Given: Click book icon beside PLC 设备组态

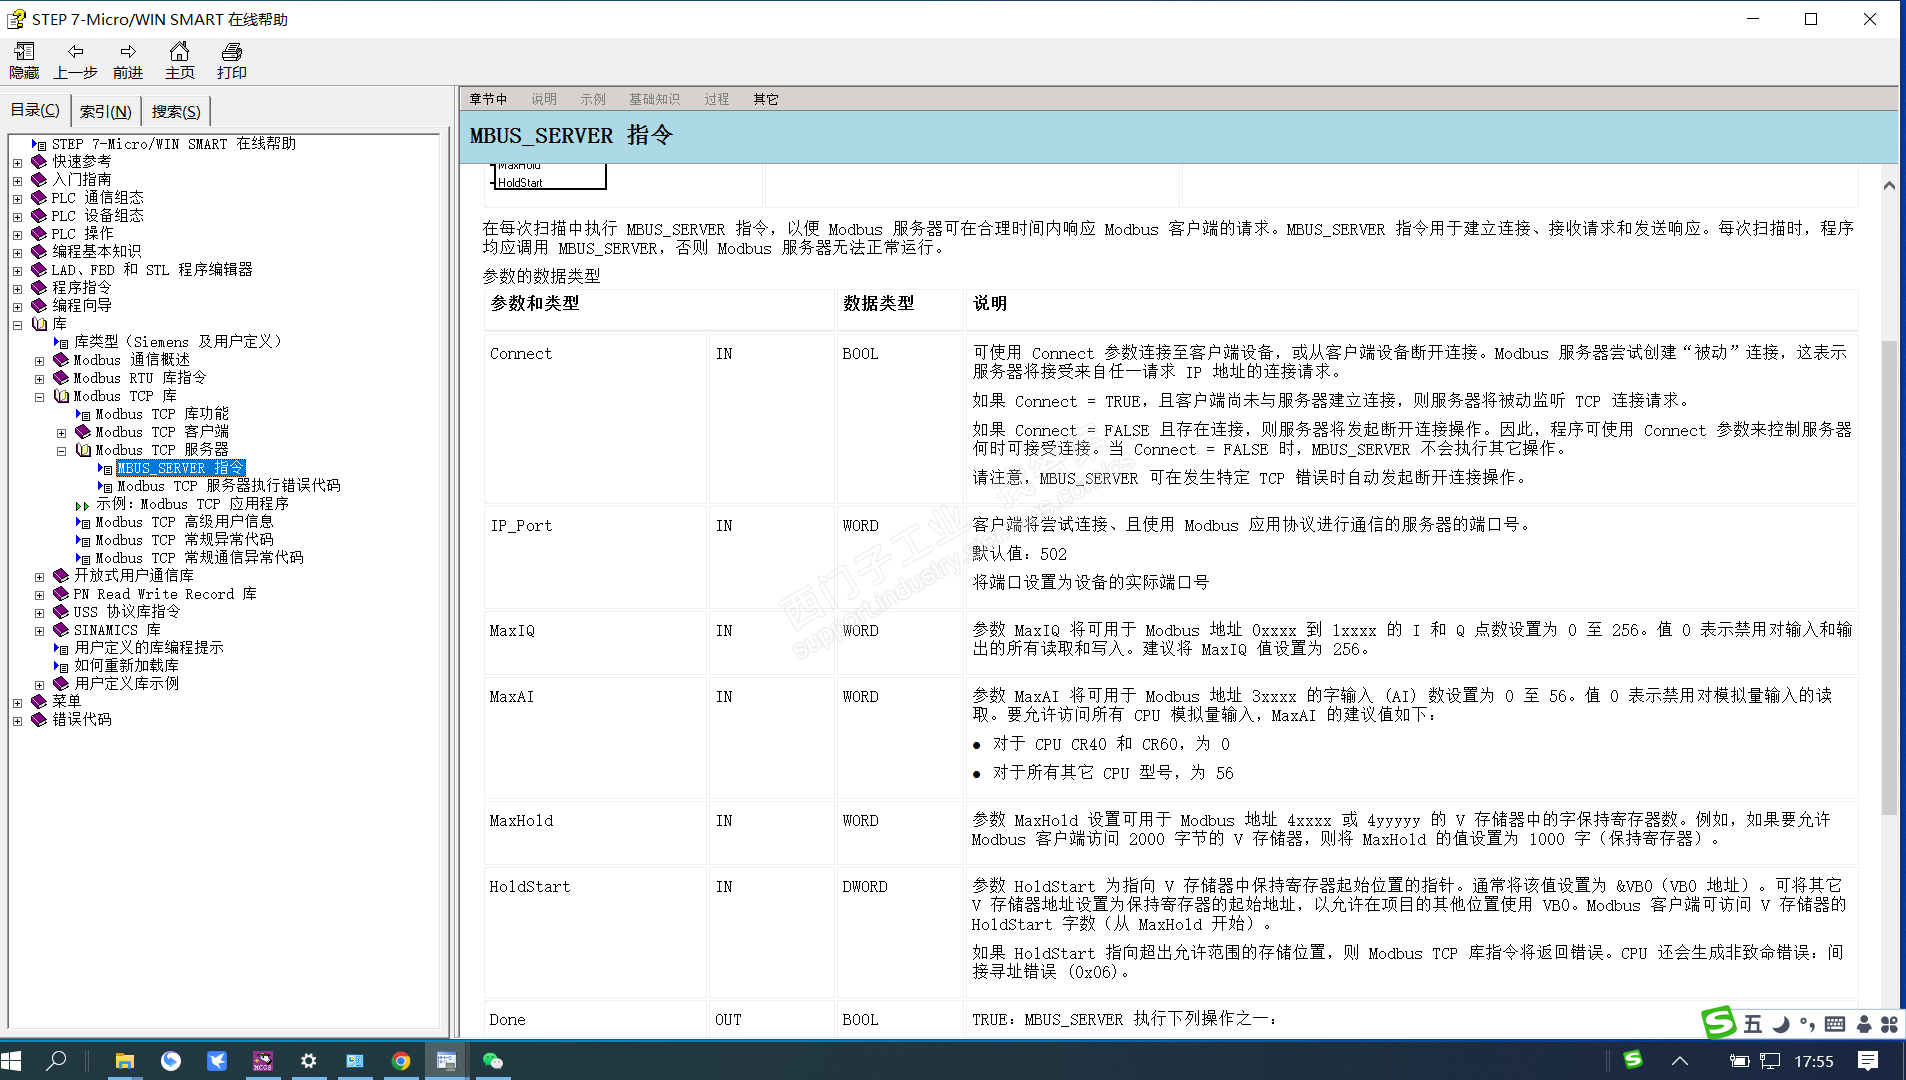Looking at the screenshot, I should pos(39,216).
